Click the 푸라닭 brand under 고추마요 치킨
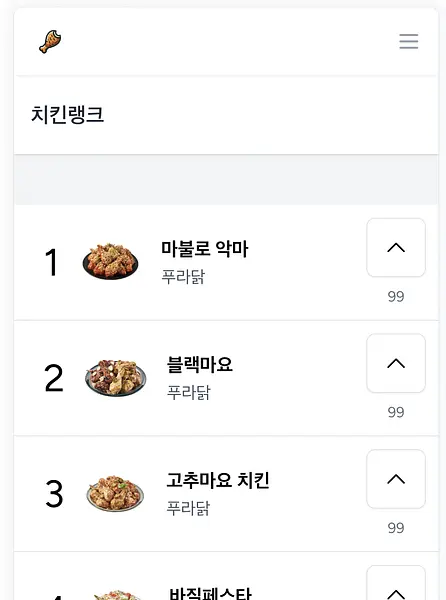 188,508
